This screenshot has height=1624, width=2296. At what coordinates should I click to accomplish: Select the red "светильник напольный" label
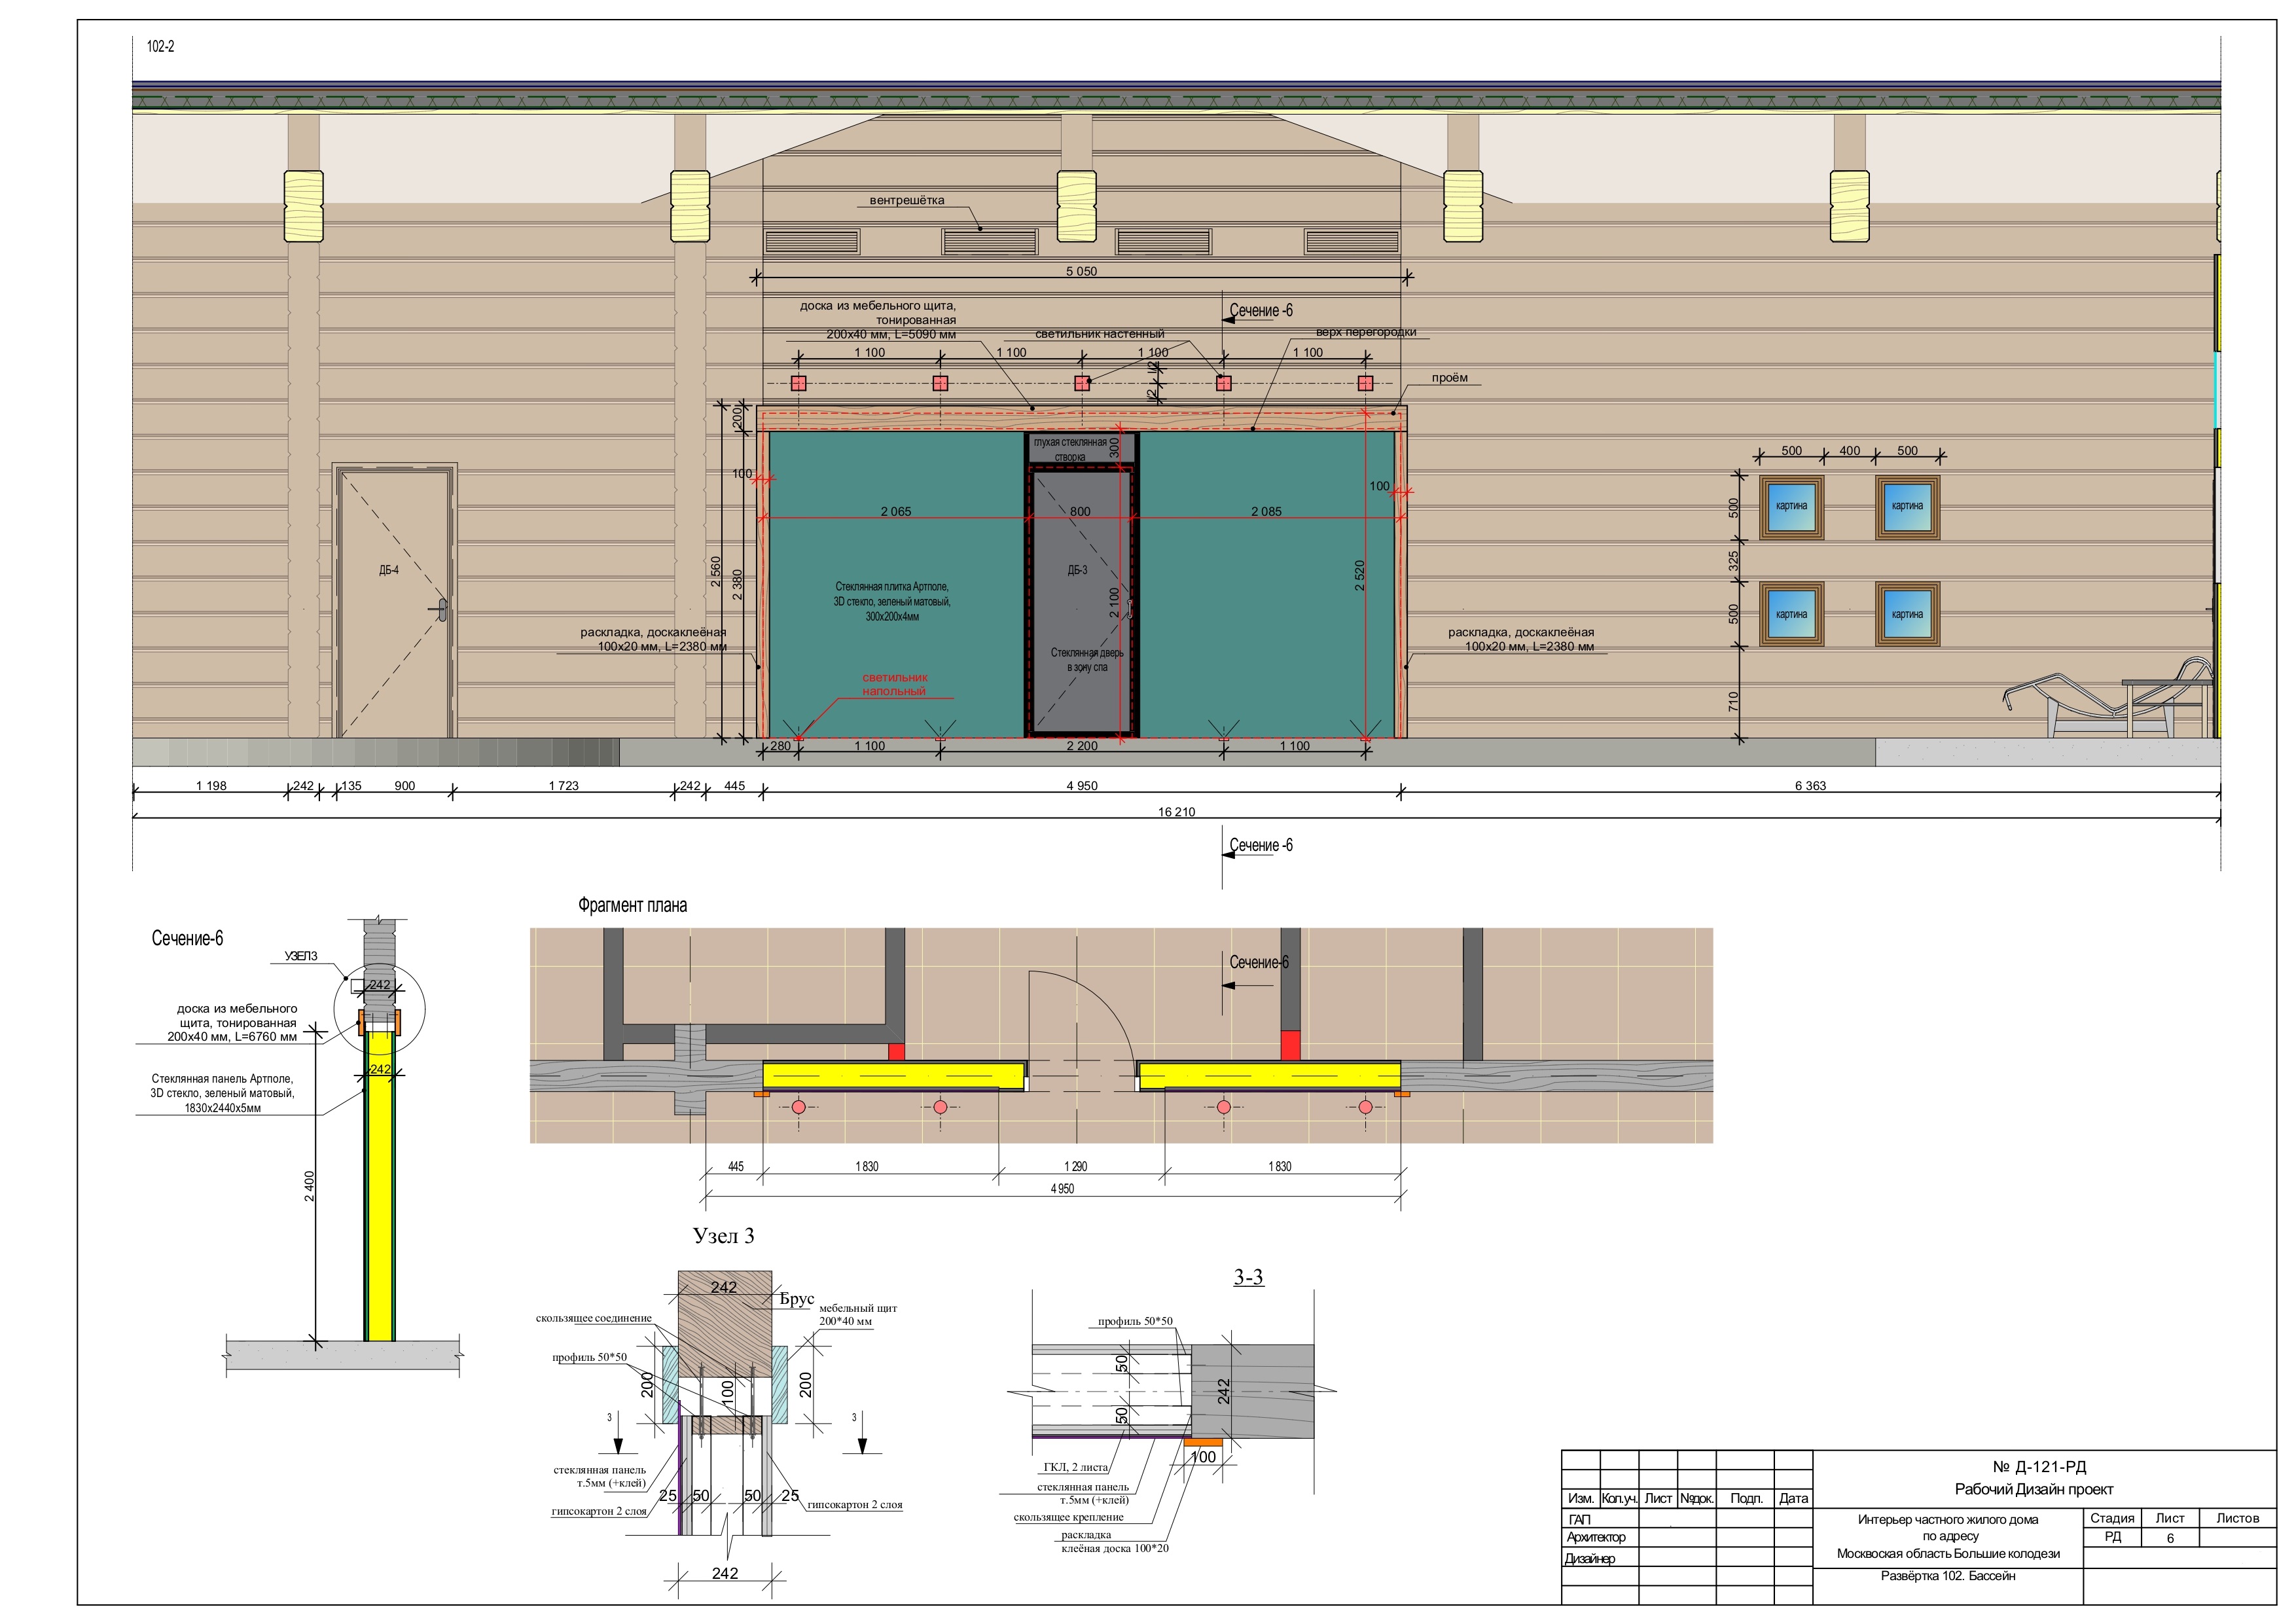894,684
